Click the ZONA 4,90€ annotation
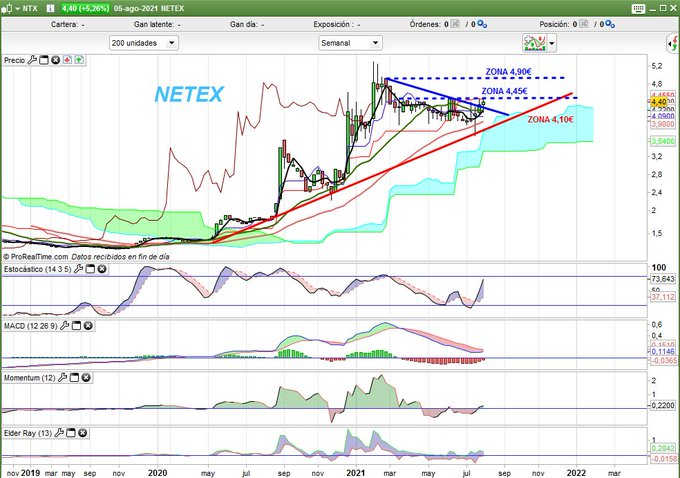 click(x=508, y=72)
